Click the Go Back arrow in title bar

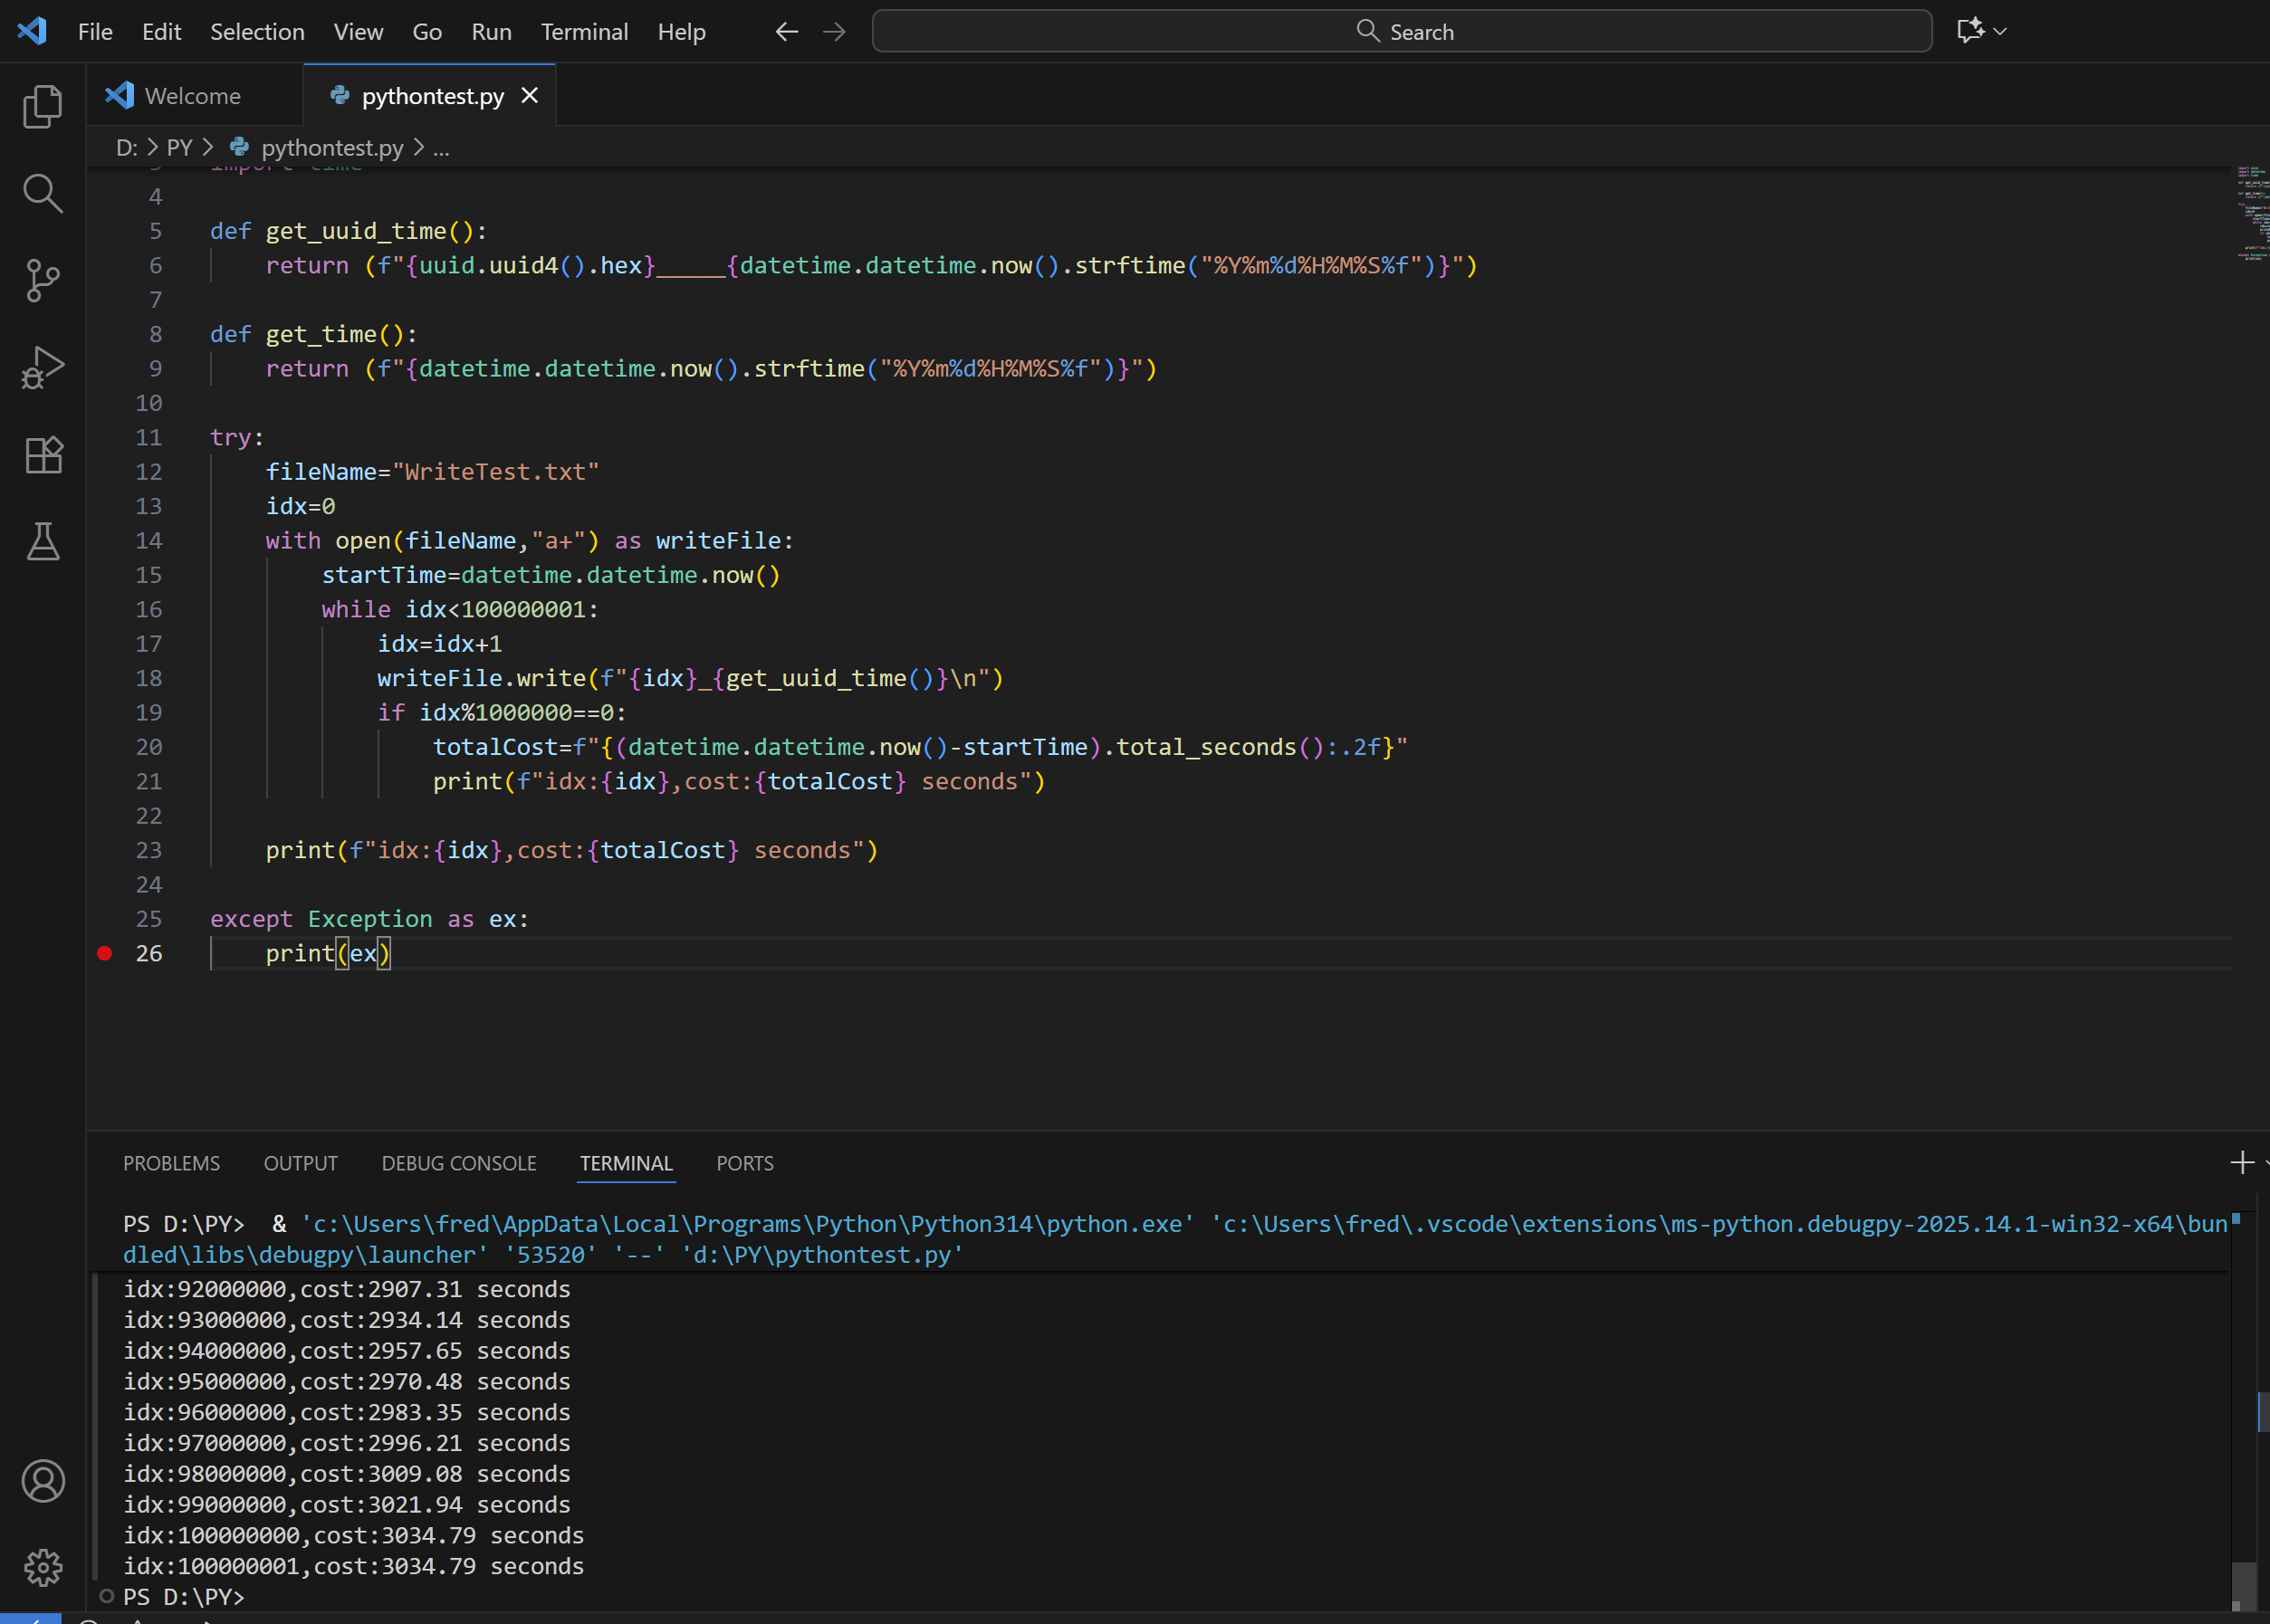[786, 32]
